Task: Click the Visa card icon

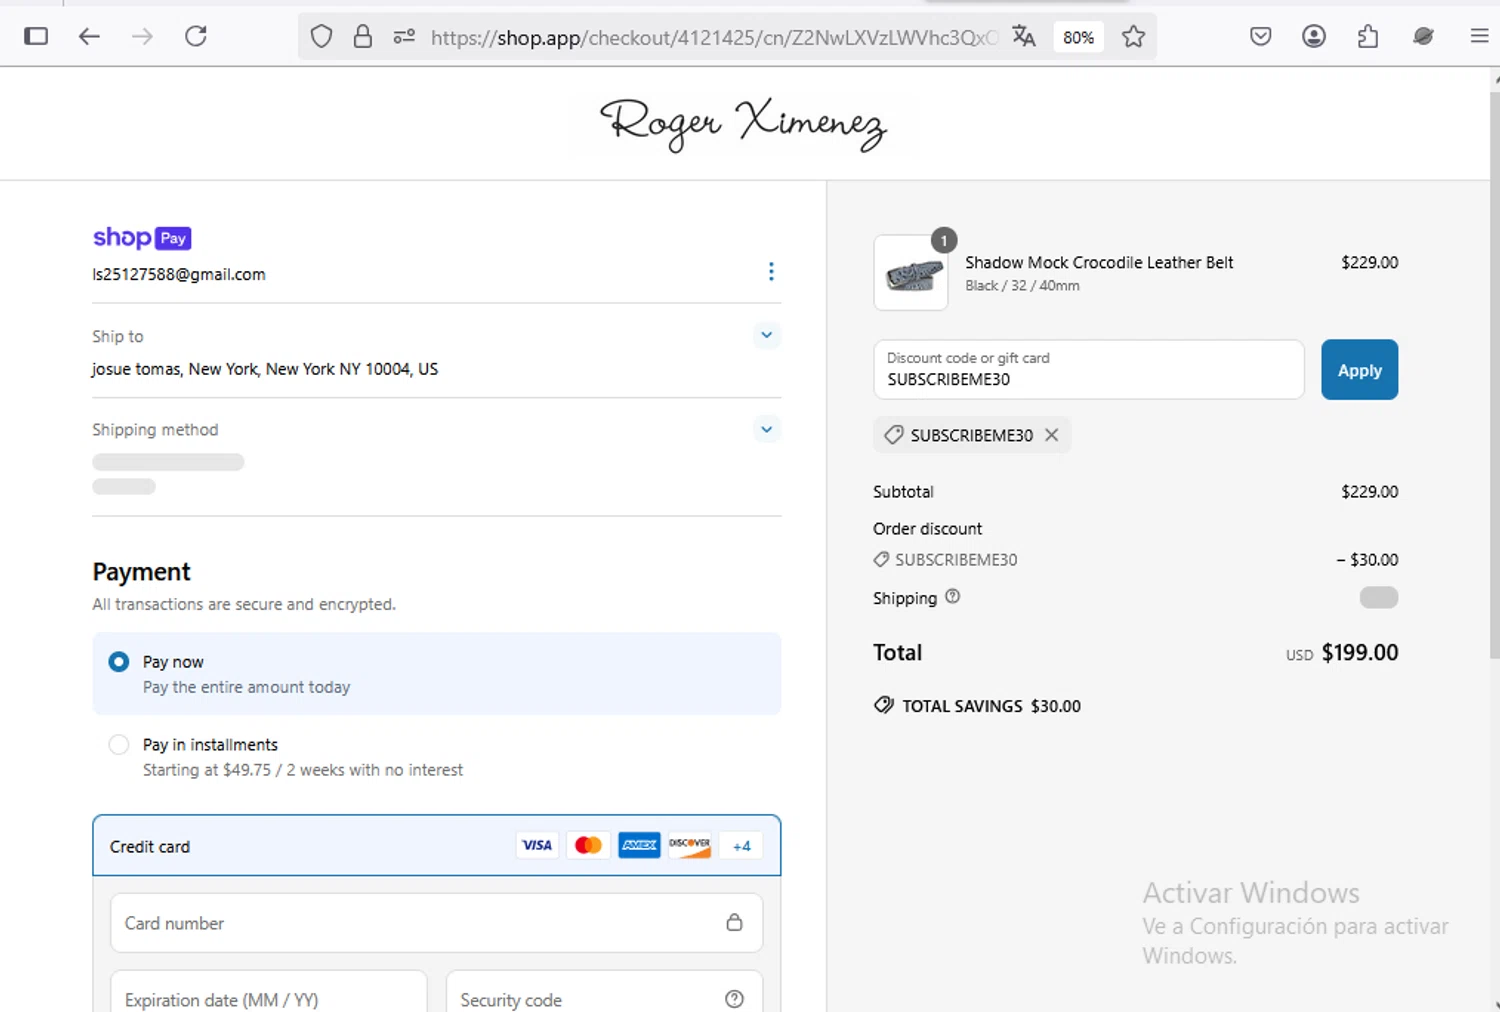Action: click(x=537, y=846)
